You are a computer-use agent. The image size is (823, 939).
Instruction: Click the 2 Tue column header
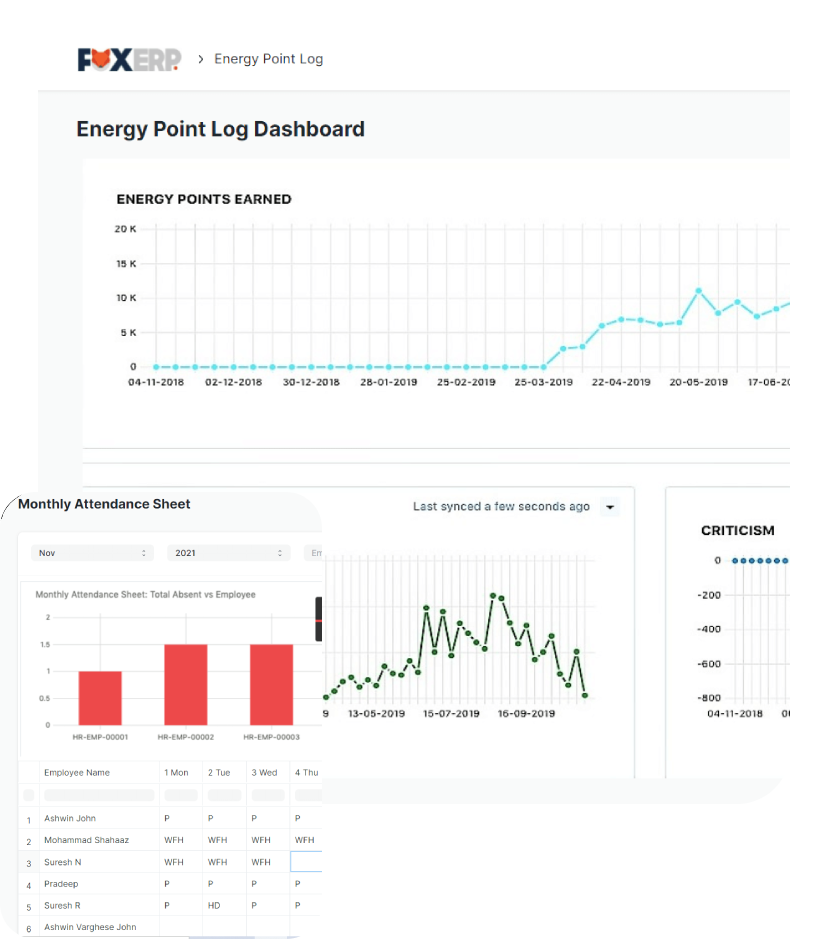(218, 773)
